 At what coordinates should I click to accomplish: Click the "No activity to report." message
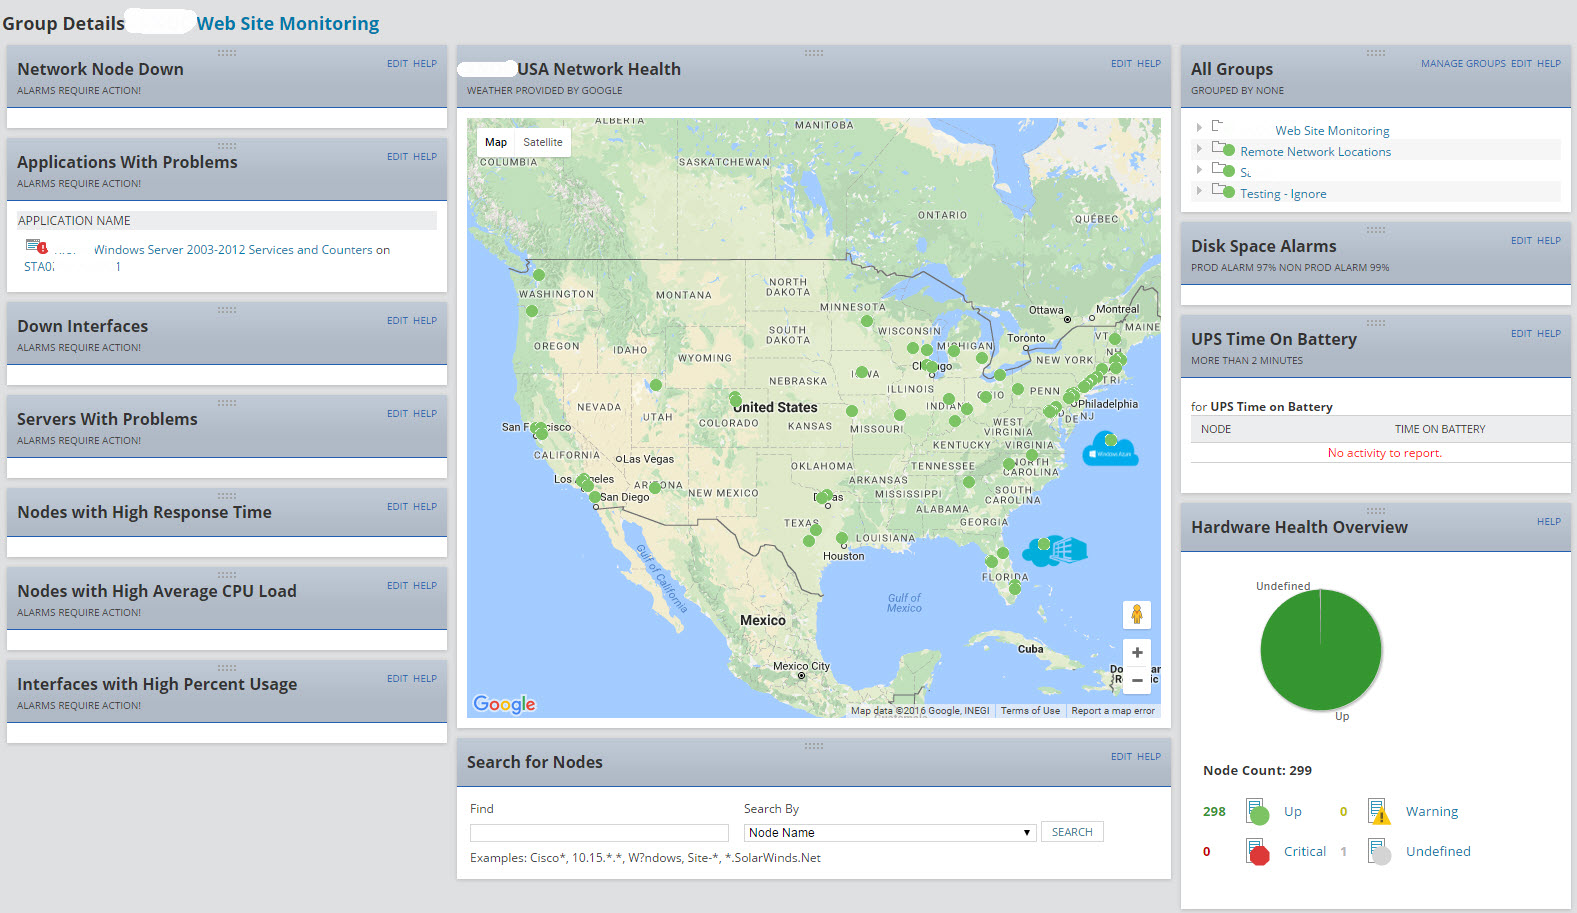point(1385,453)
